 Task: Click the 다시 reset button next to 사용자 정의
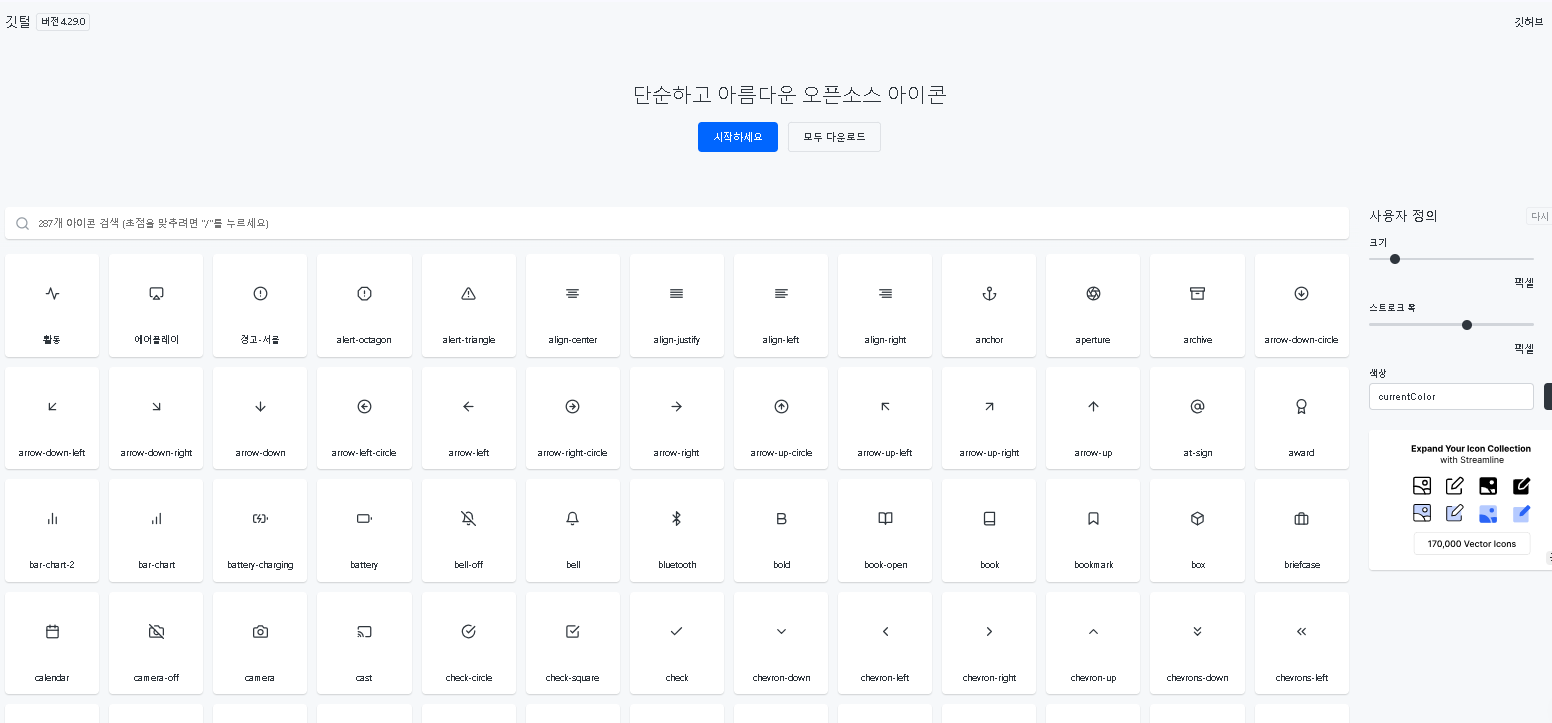[1539, 216]
